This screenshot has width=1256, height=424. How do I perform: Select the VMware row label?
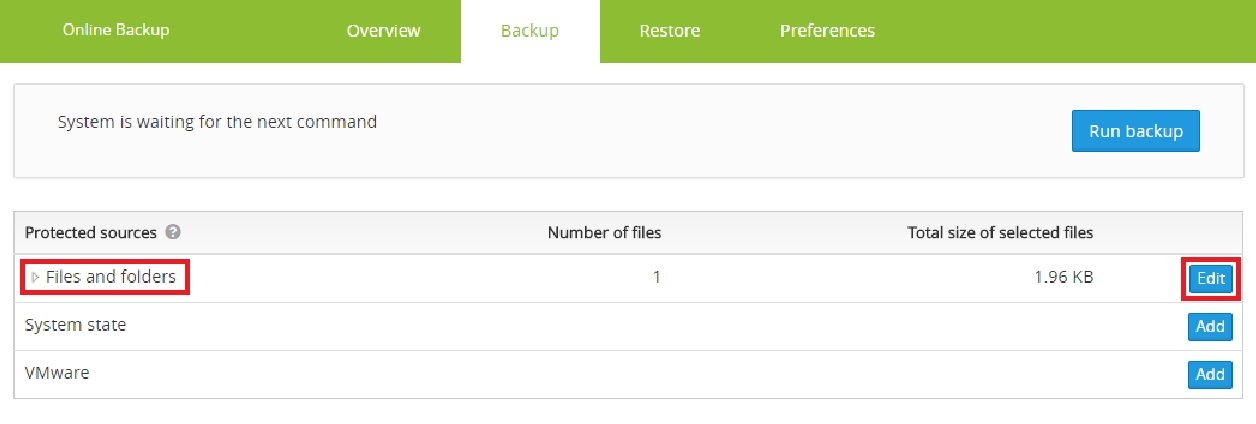[57, 373]
